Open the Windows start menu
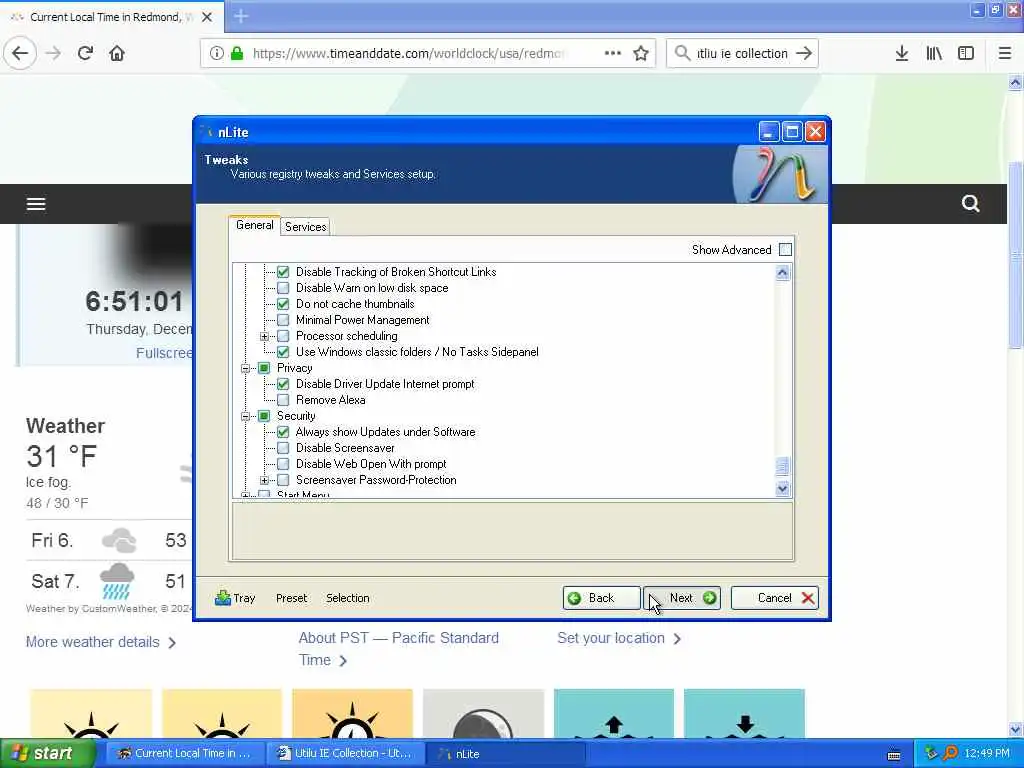This screenshot has width=1024, height=768. coord(47,754)
